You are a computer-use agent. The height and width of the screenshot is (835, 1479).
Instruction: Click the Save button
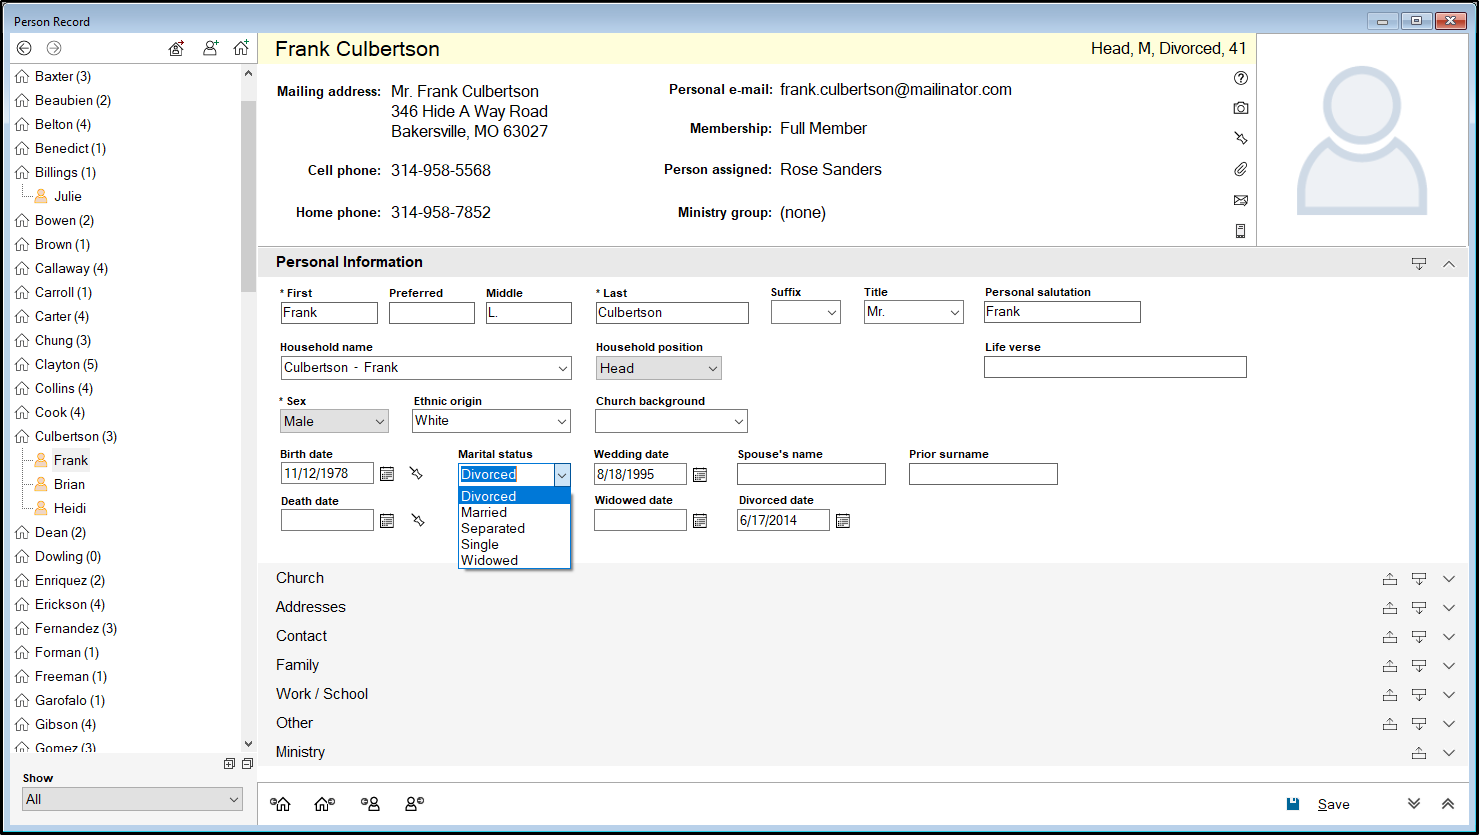tap(1332, 804)
